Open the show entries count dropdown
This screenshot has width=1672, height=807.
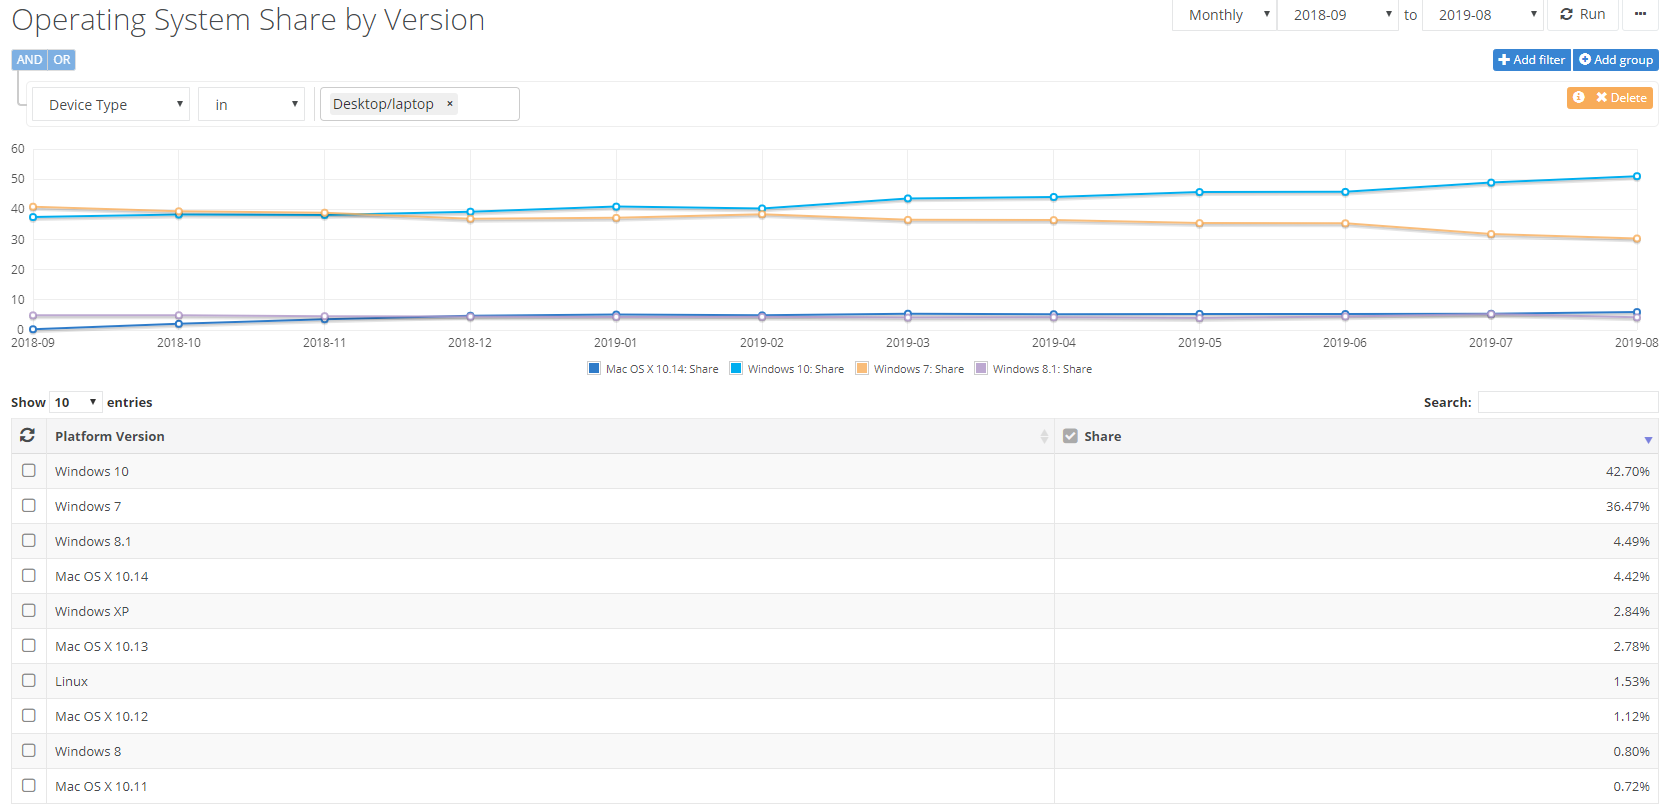pyautogui.click(x=76, y=402)
